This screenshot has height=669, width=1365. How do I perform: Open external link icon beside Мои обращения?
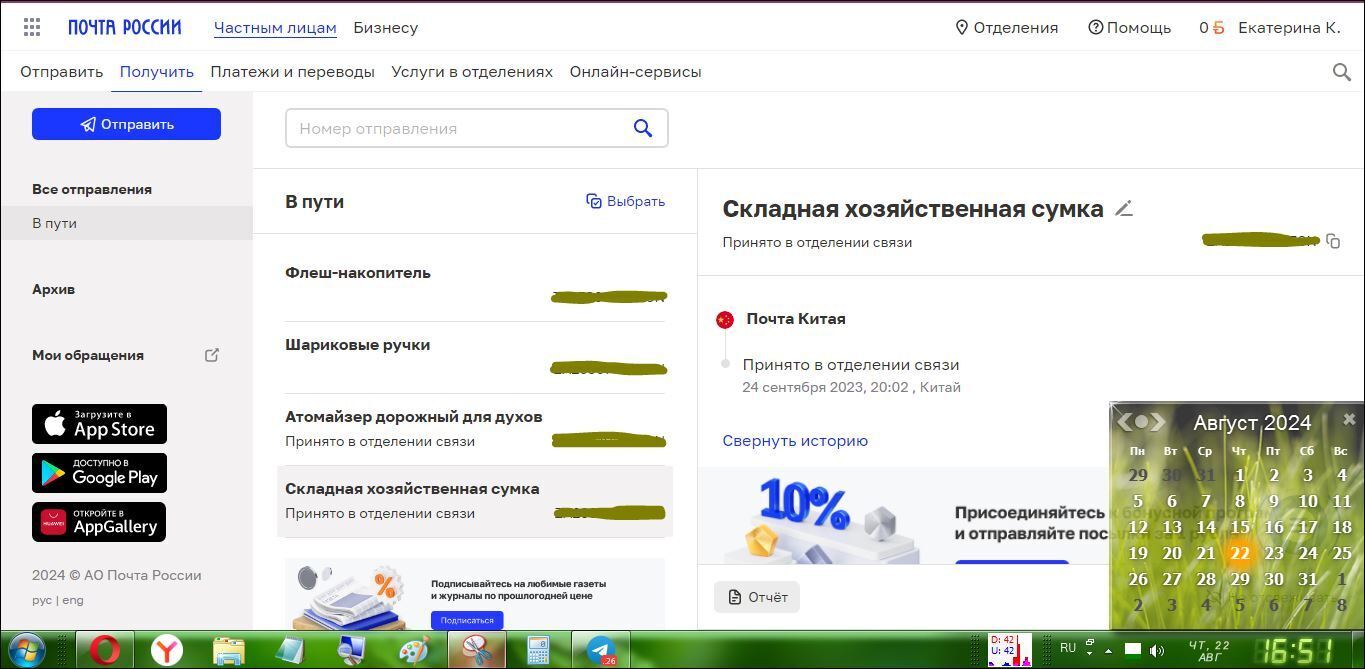212,355
